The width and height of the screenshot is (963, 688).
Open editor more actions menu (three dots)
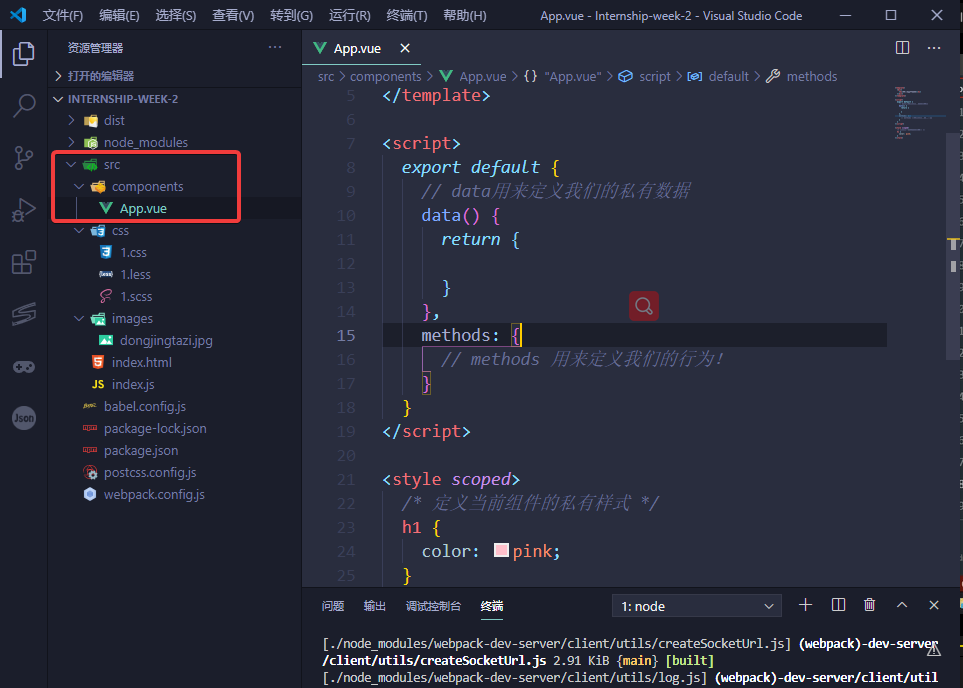click(934, 48)
